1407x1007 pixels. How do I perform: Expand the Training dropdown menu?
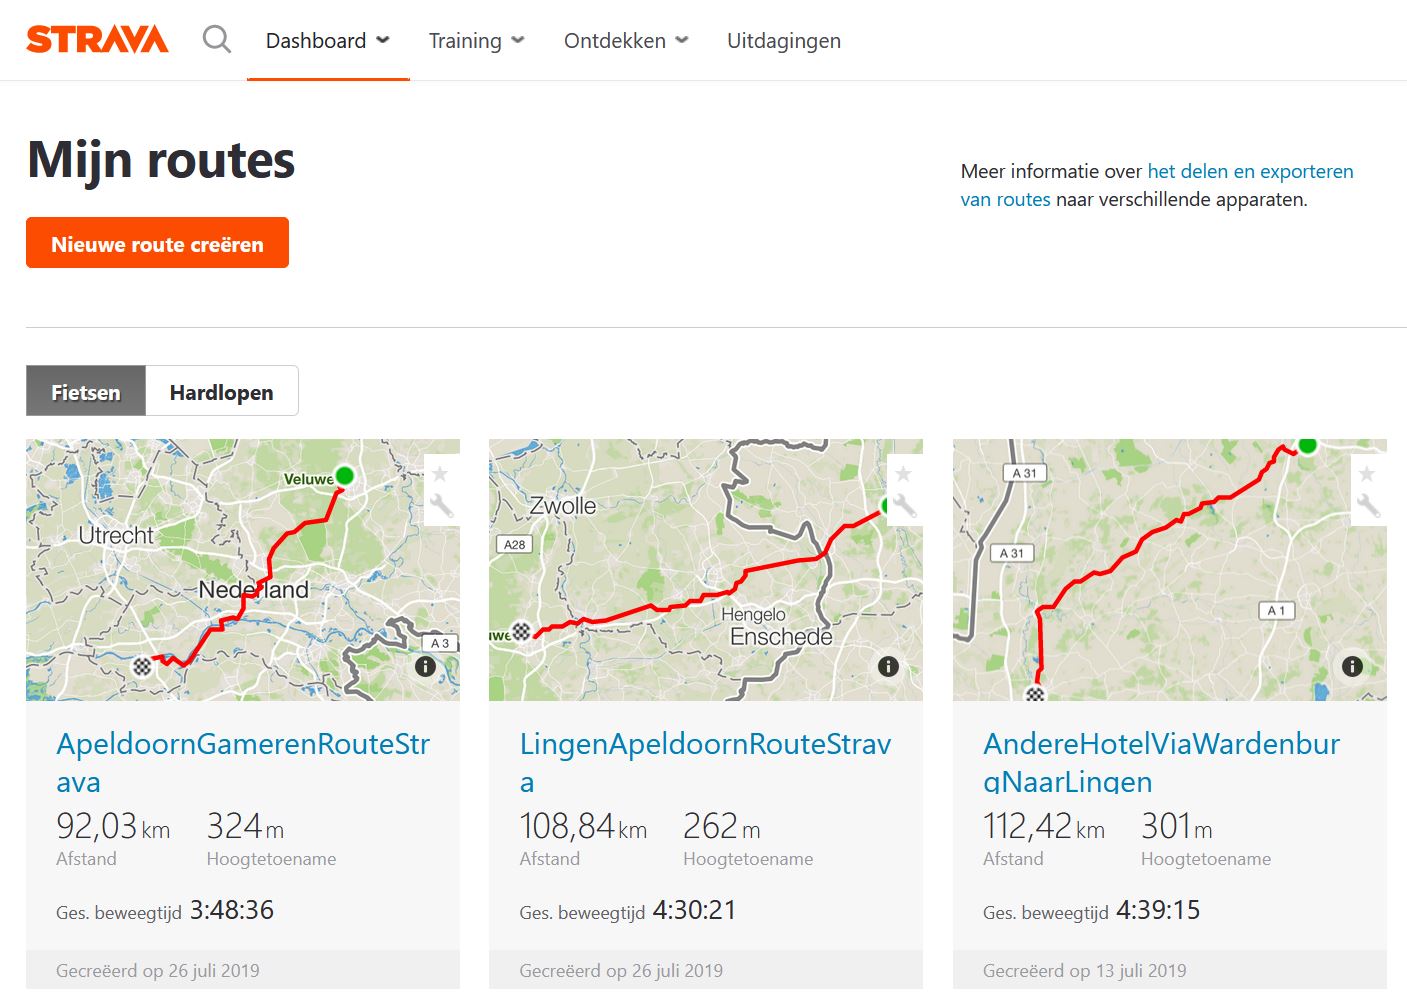[x=477, y=41]
